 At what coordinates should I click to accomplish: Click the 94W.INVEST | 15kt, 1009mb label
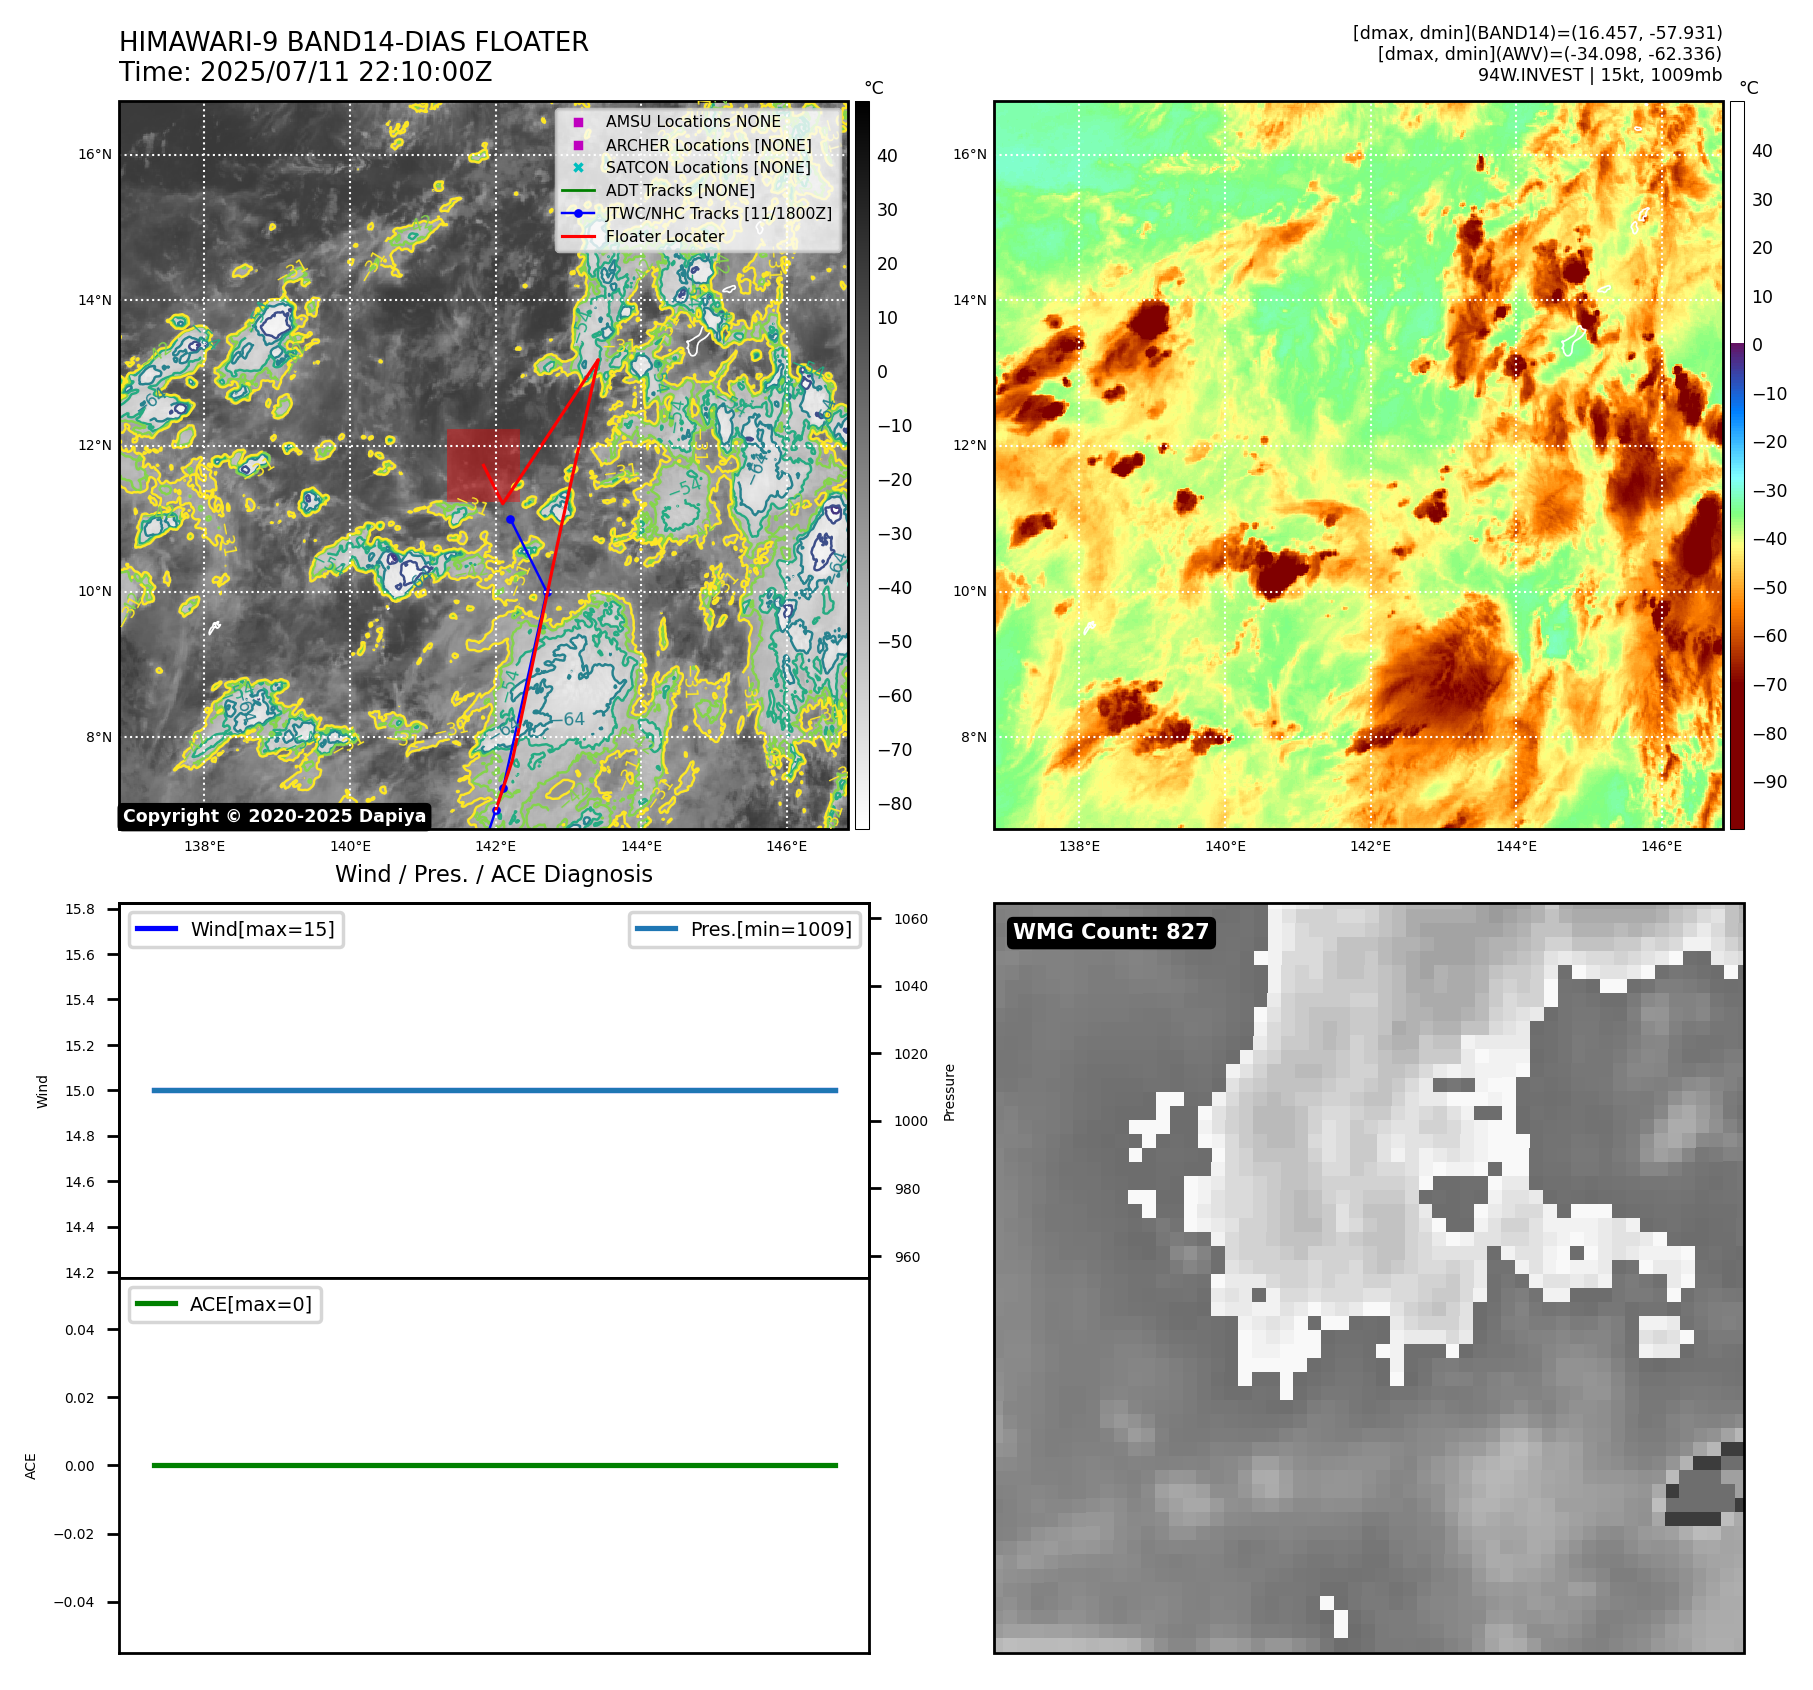(x=1600, y=75)
